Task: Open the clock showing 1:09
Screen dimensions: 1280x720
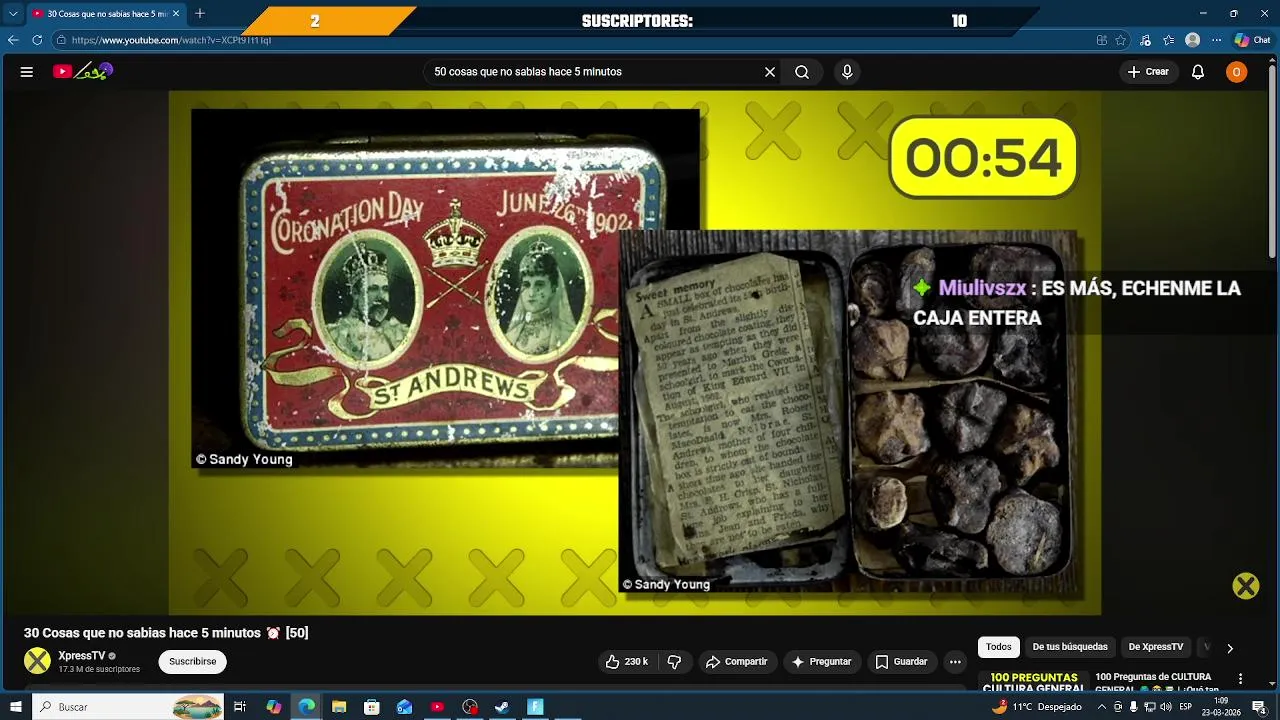Action: (1221, 707)
